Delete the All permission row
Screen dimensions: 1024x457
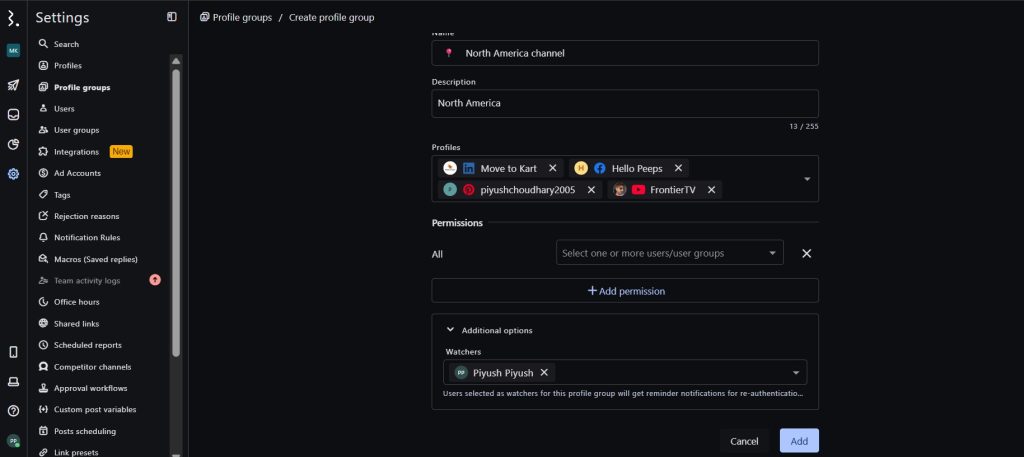pos(807,253)
